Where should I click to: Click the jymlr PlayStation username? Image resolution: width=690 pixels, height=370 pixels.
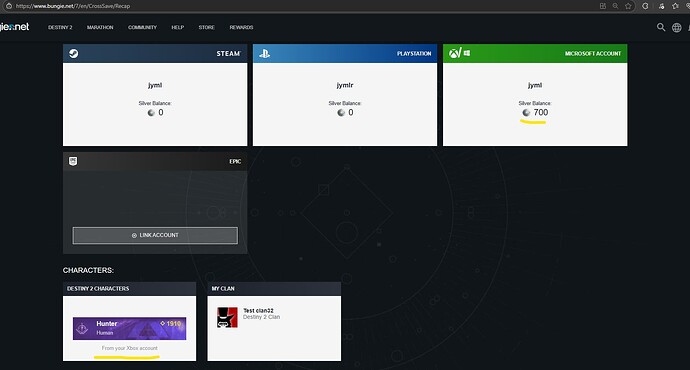coord(345,85)
